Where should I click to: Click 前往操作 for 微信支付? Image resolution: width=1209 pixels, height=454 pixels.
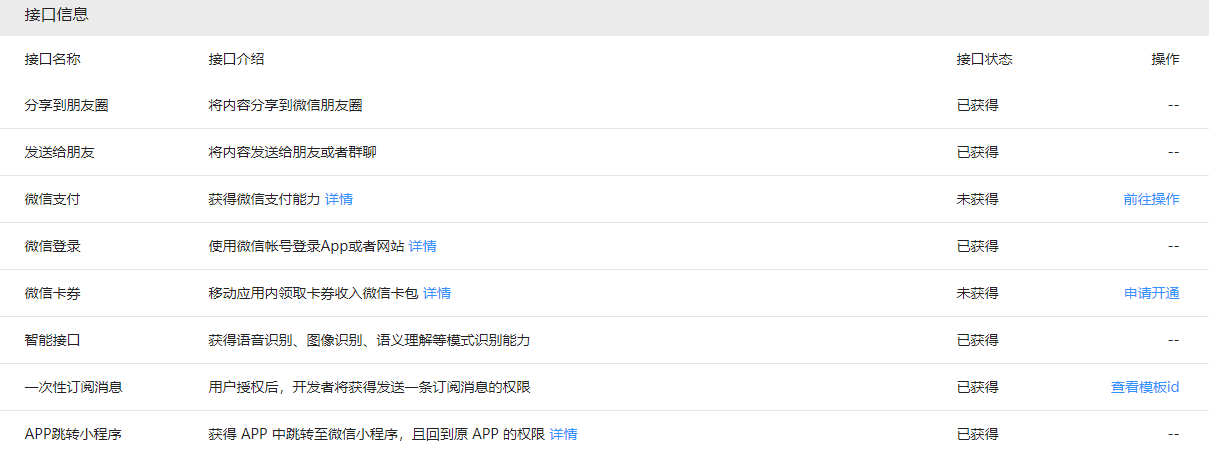coord(1151,199)
